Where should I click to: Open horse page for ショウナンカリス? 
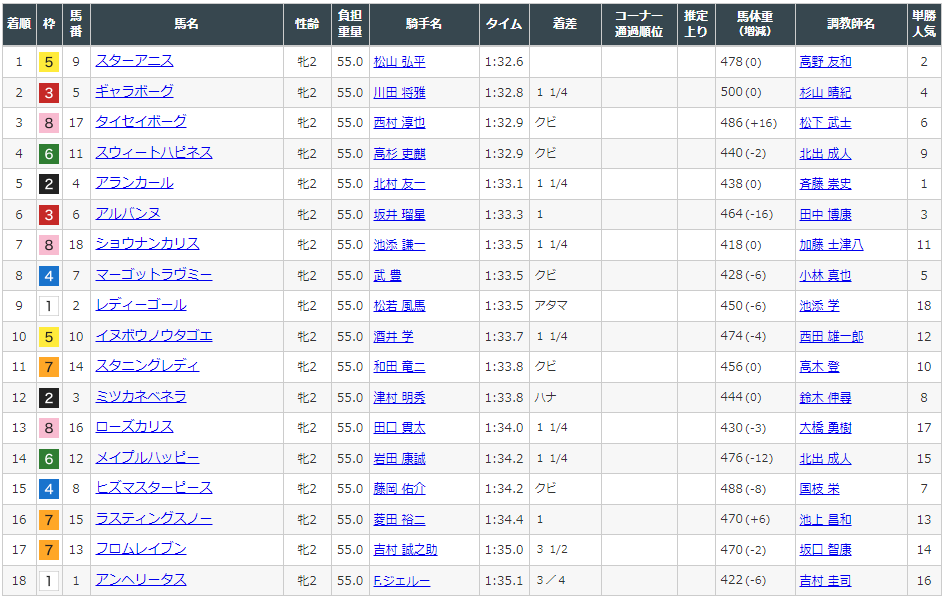coord(147,244)
